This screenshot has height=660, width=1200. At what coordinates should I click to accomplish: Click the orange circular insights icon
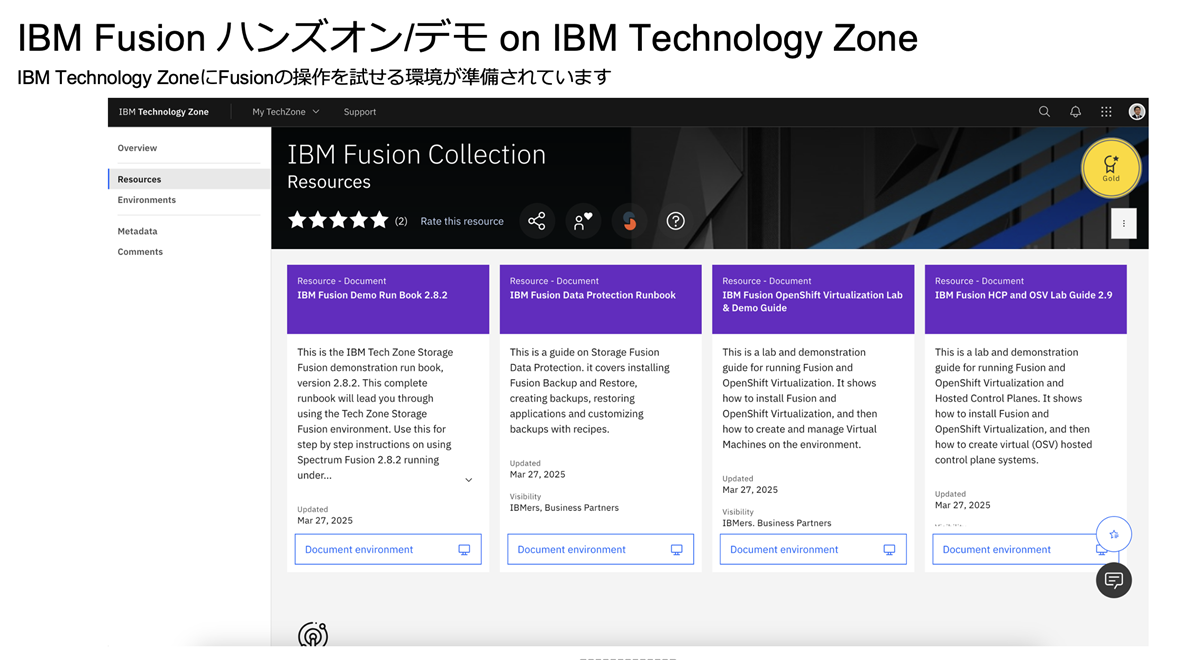coord(629,221)
